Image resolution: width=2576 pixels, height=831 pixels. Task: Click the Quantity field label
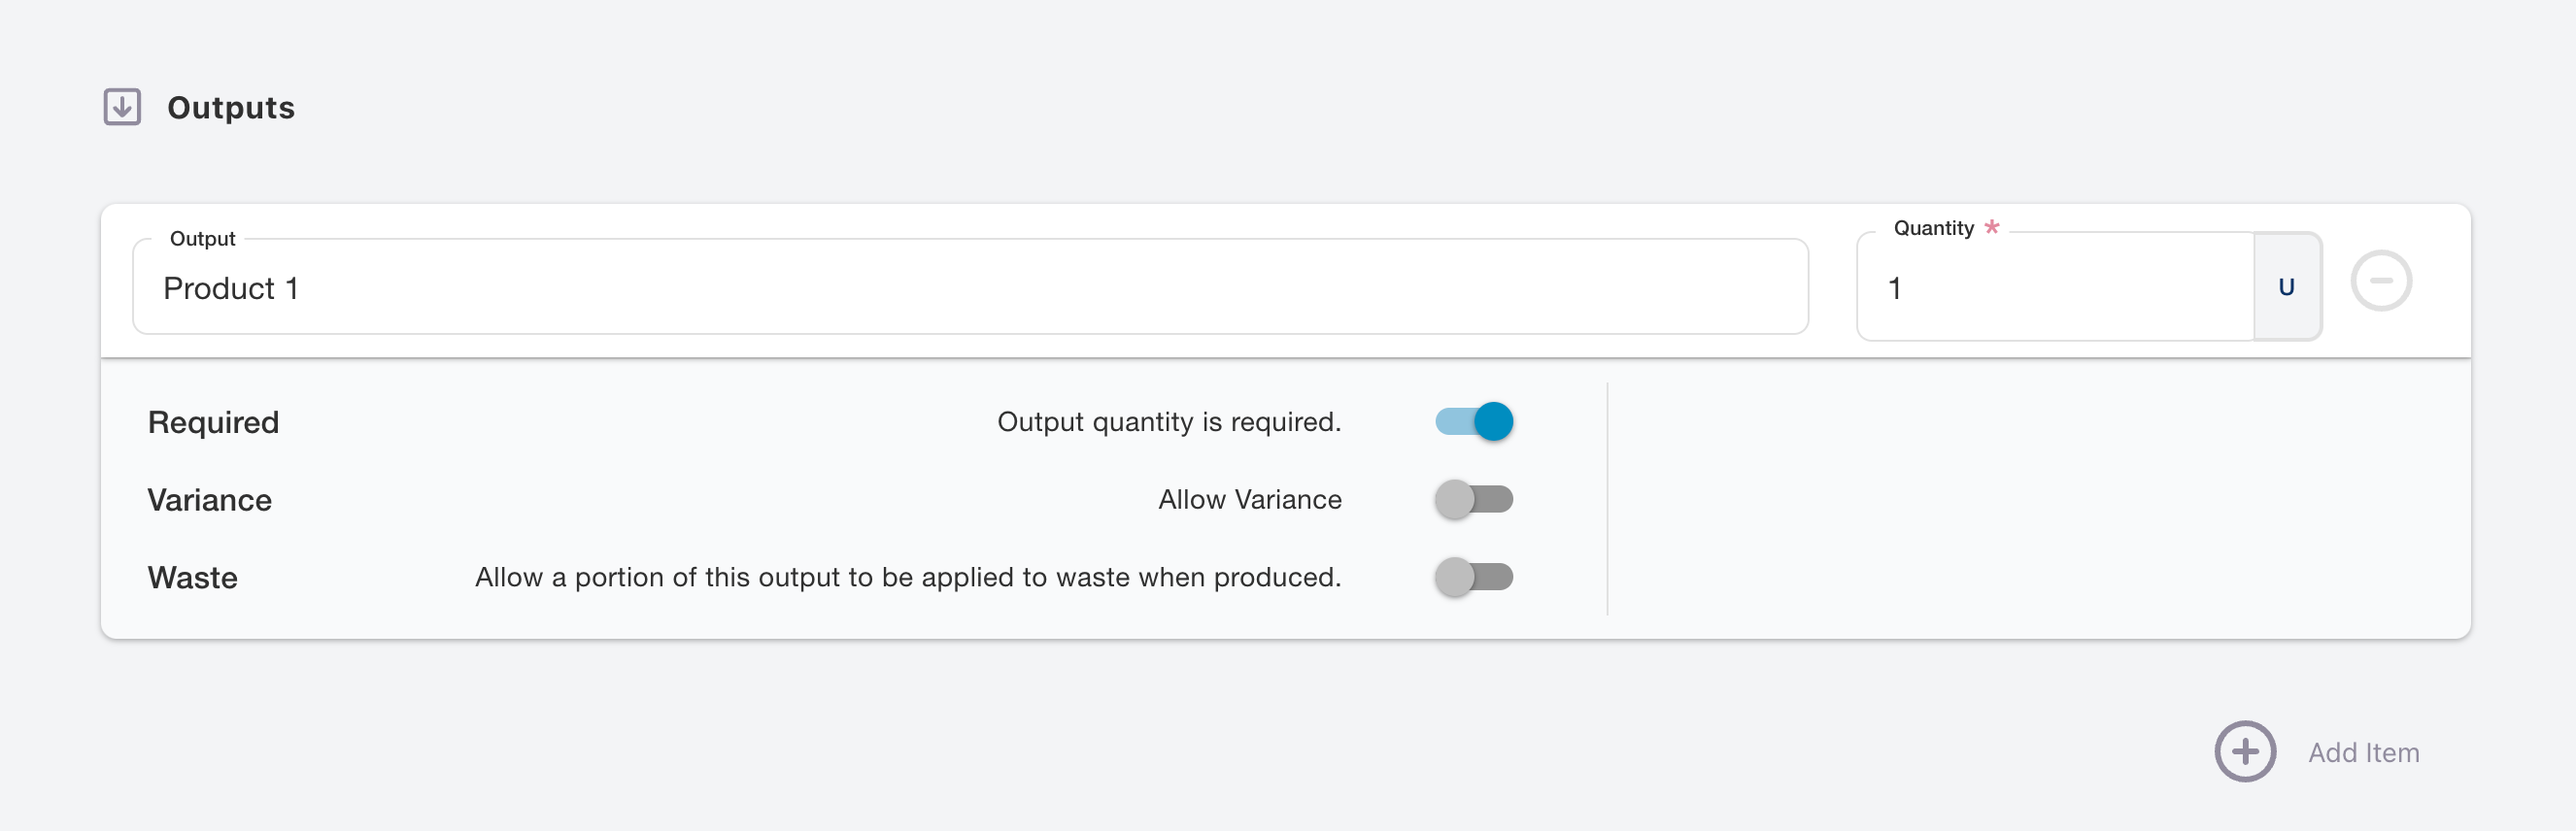(x=1933, y=228)
